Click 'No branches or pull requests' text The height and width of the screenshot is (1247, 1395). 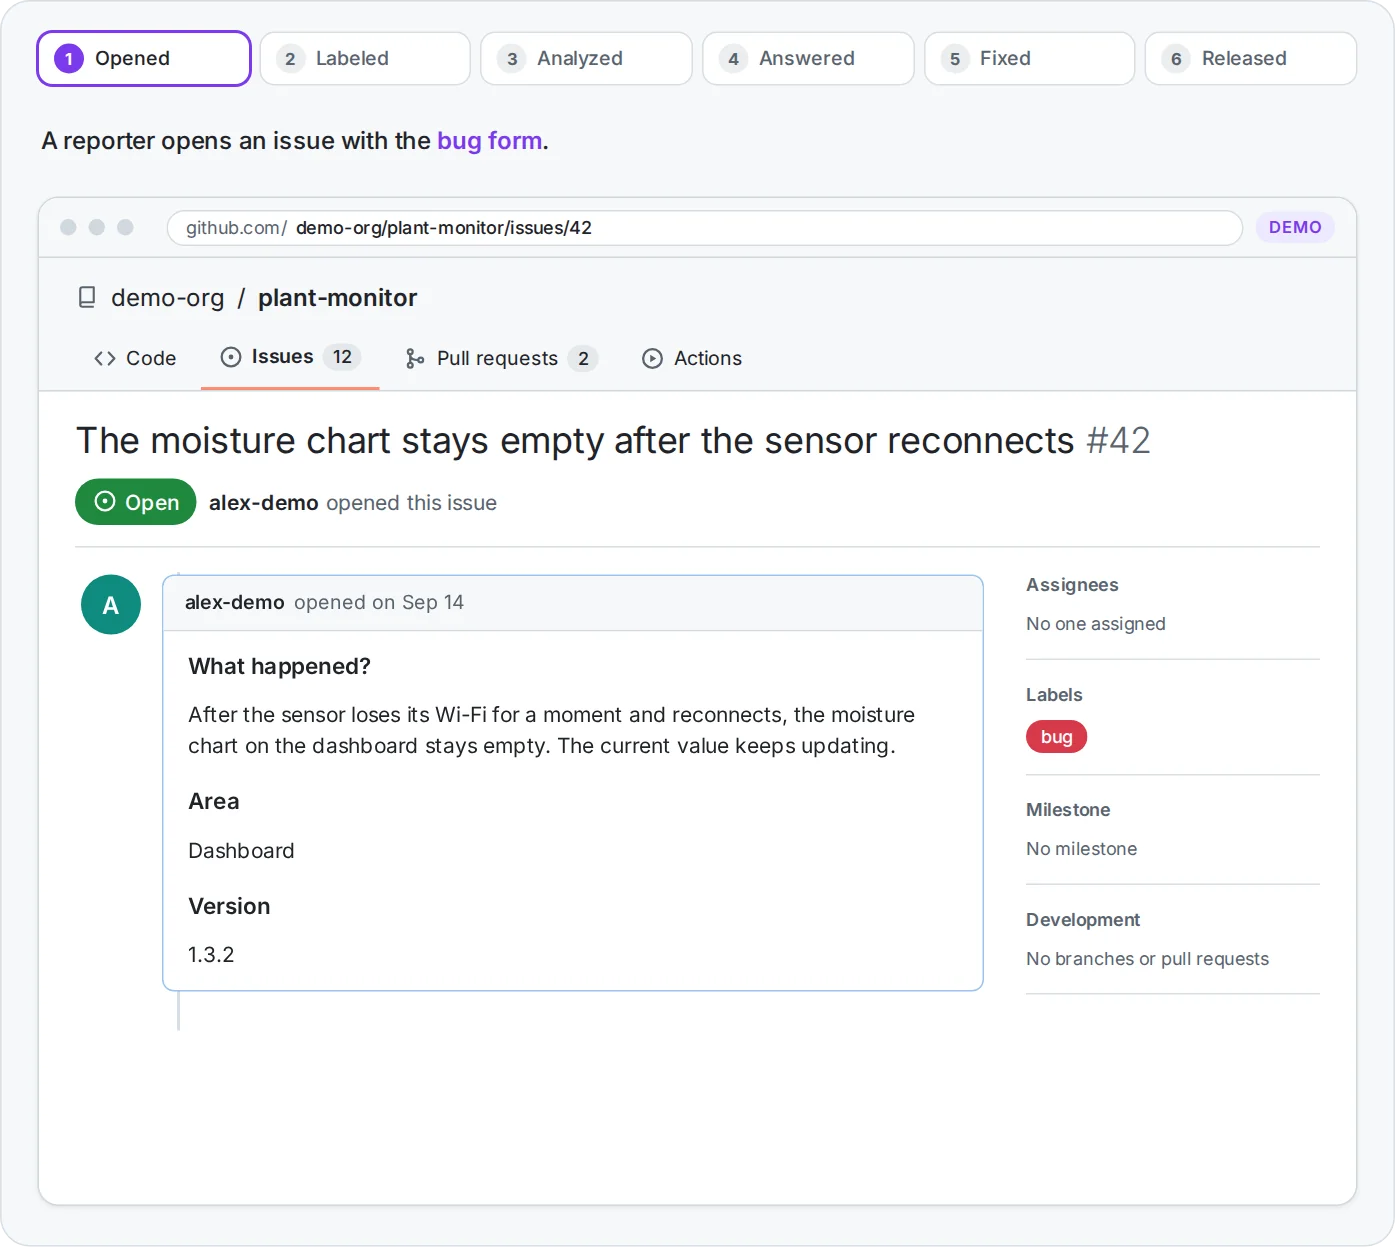coord(1148,959)
